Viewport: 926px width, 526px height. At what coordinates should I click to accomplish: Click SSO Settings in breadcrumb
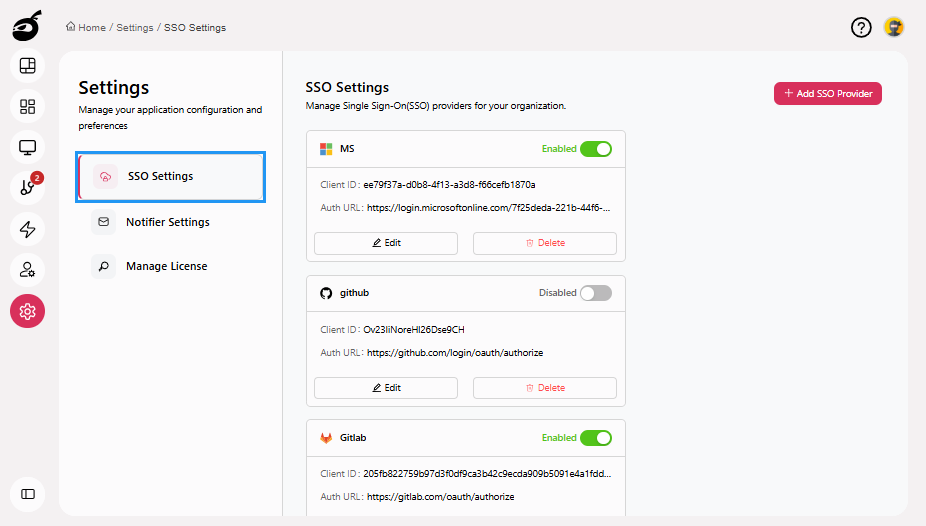tap(195, 28)
